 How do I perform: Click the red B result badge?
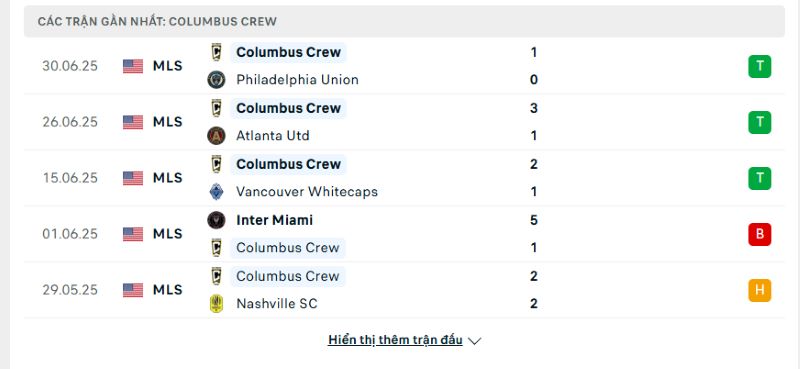click(760, 234)
